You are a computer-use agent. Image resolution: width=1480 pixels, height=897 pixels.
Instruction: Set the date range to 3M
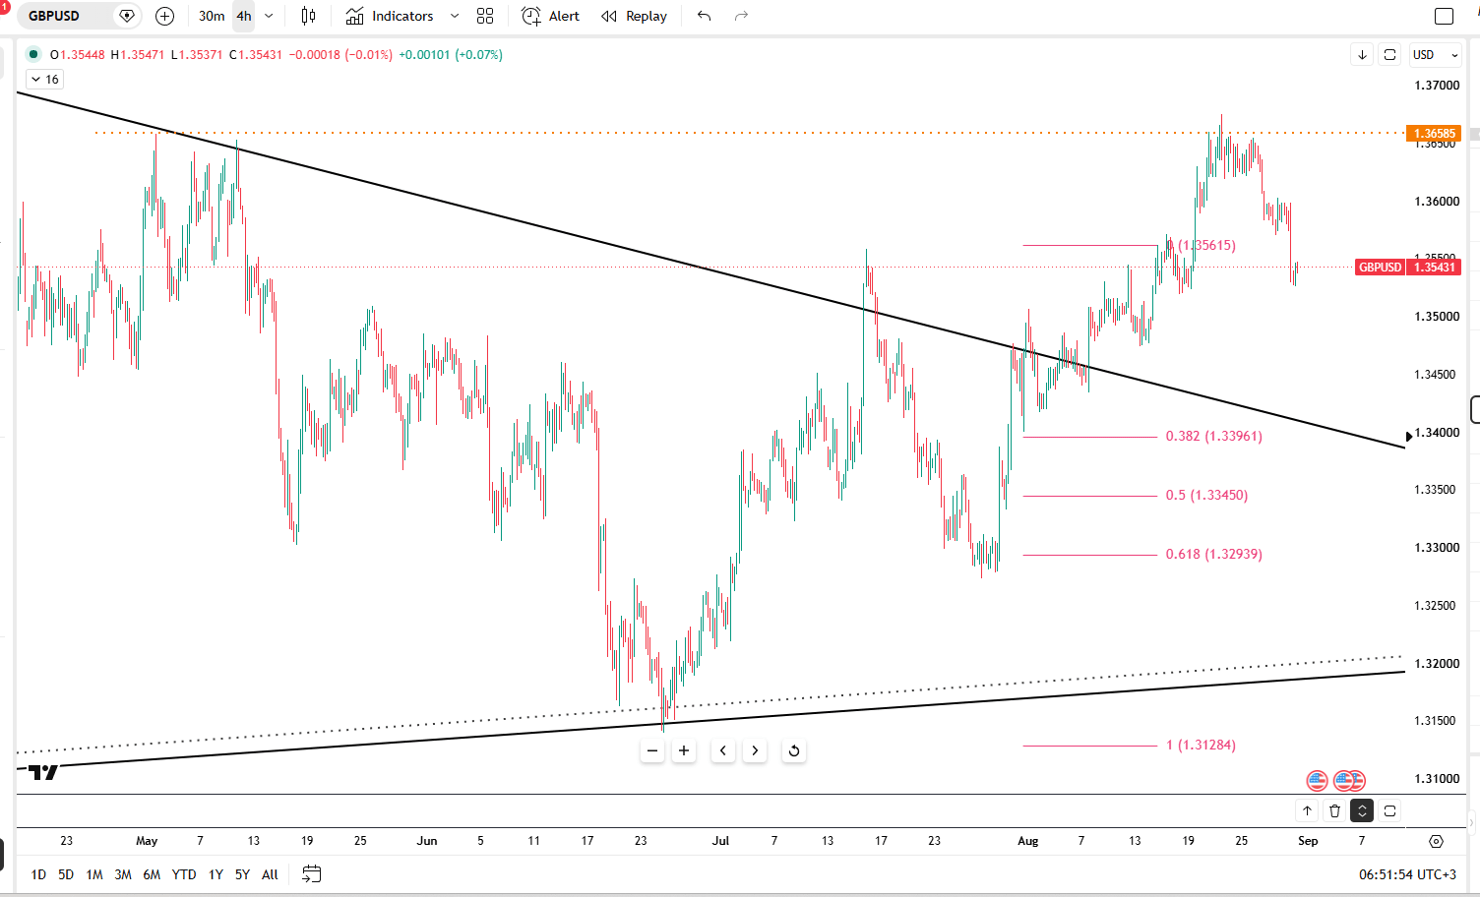point(123,874)
